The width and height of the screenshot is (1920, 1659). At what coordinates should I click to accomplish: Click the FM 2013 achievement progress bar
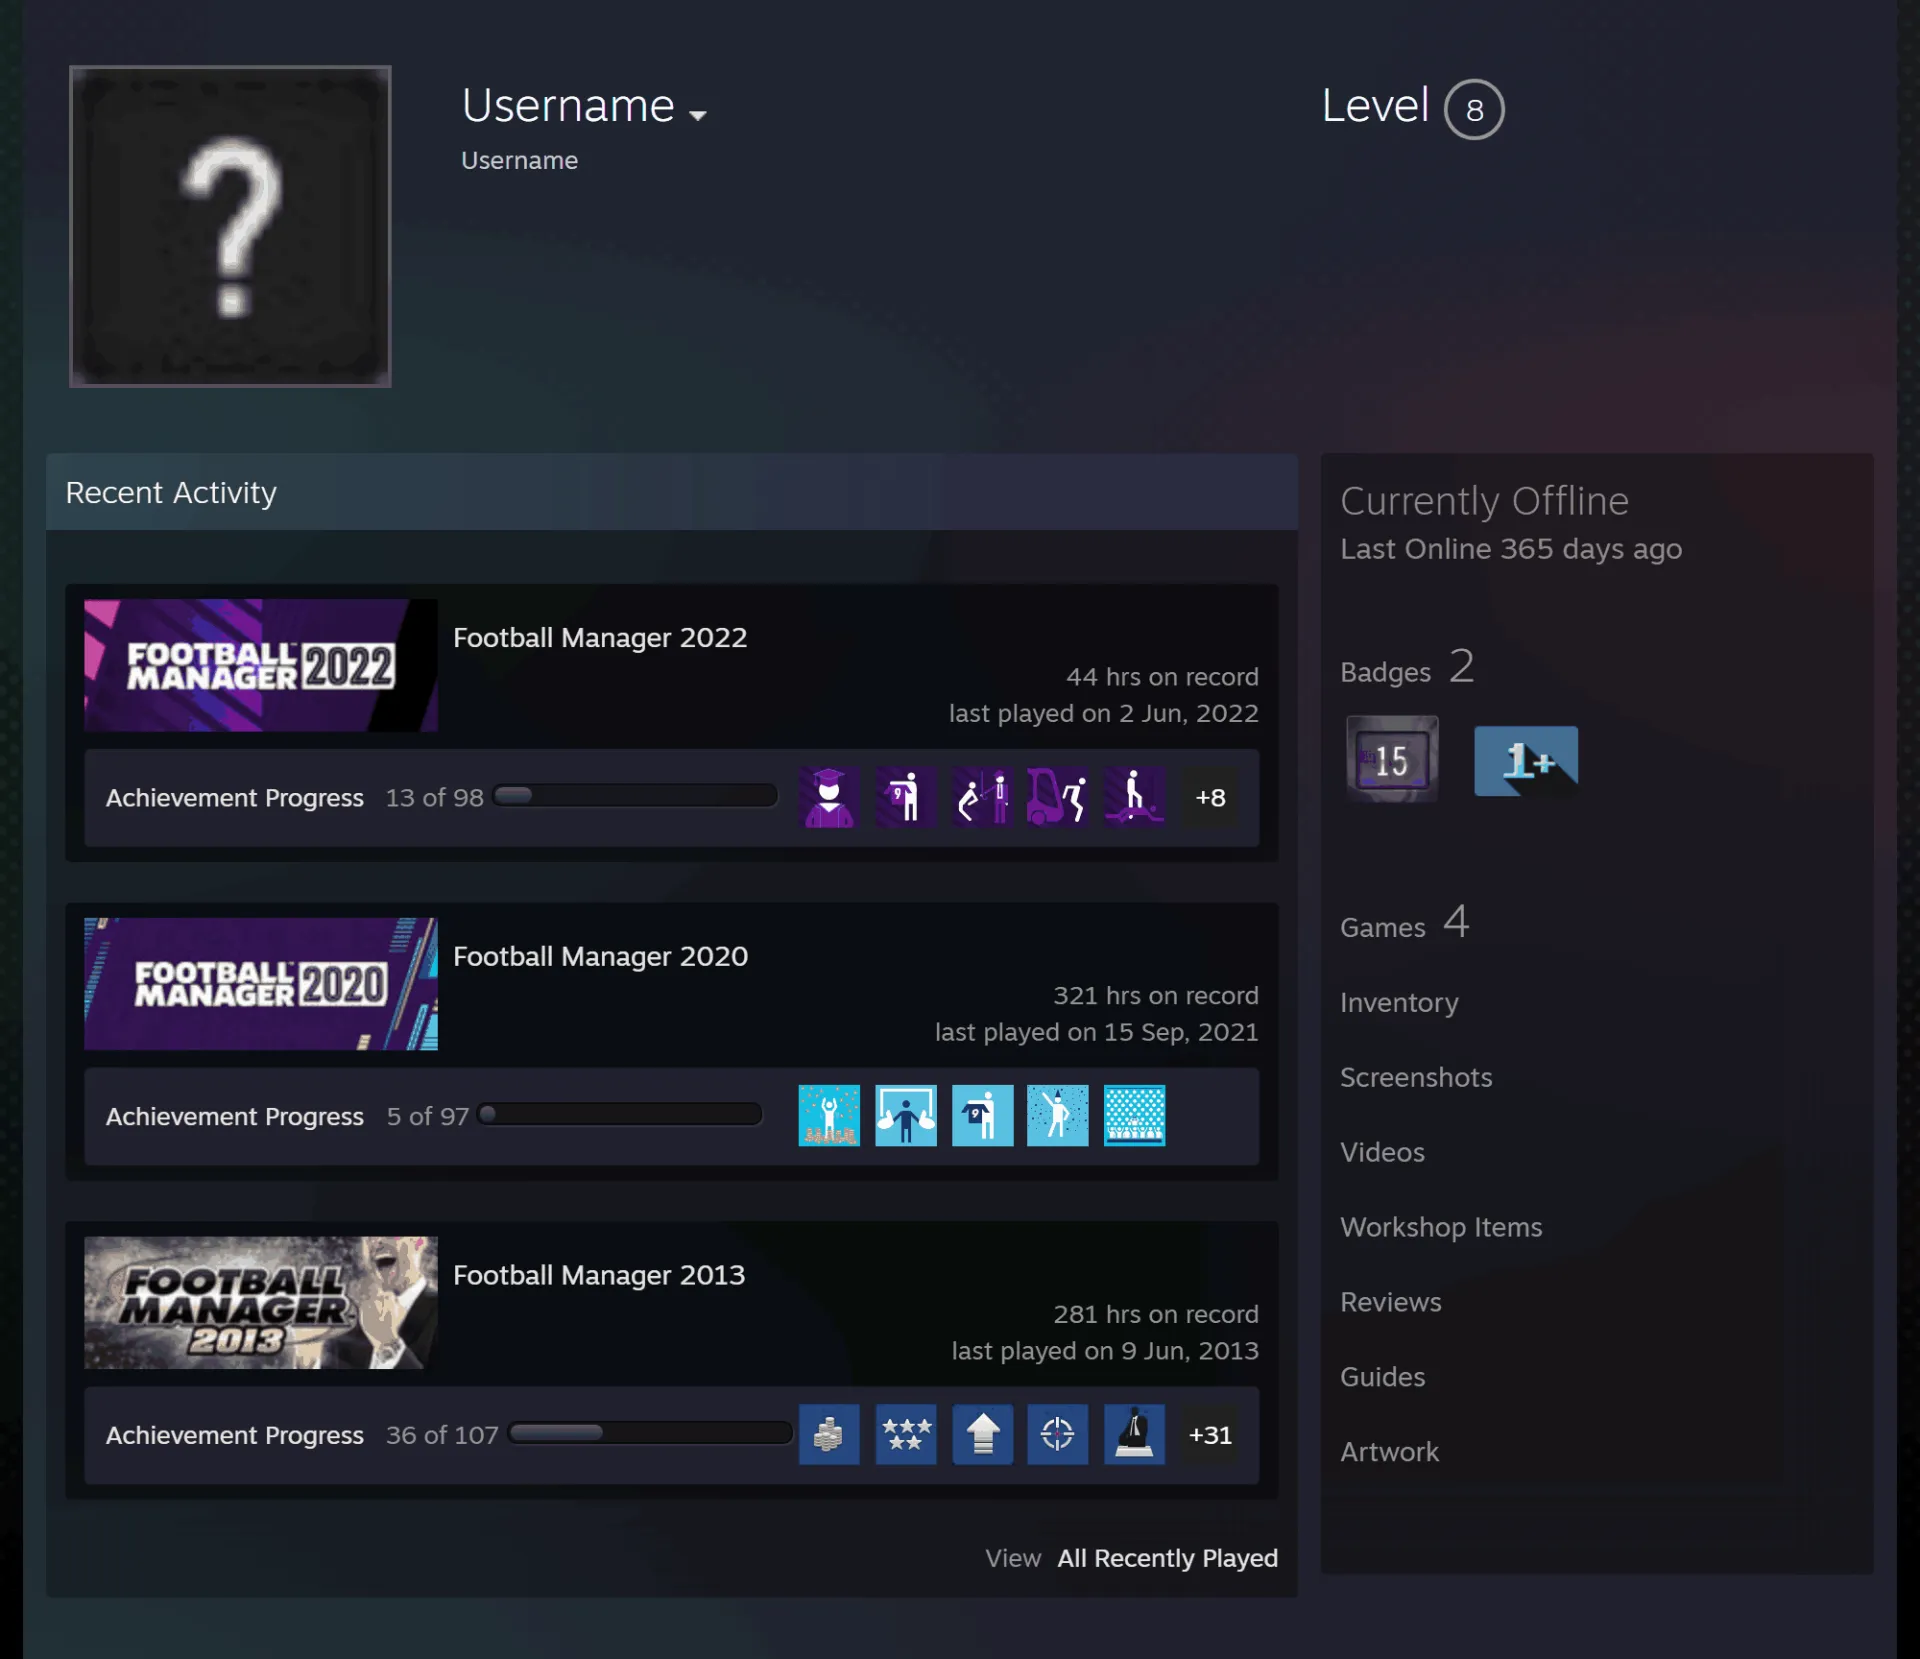coord(650,1433)
